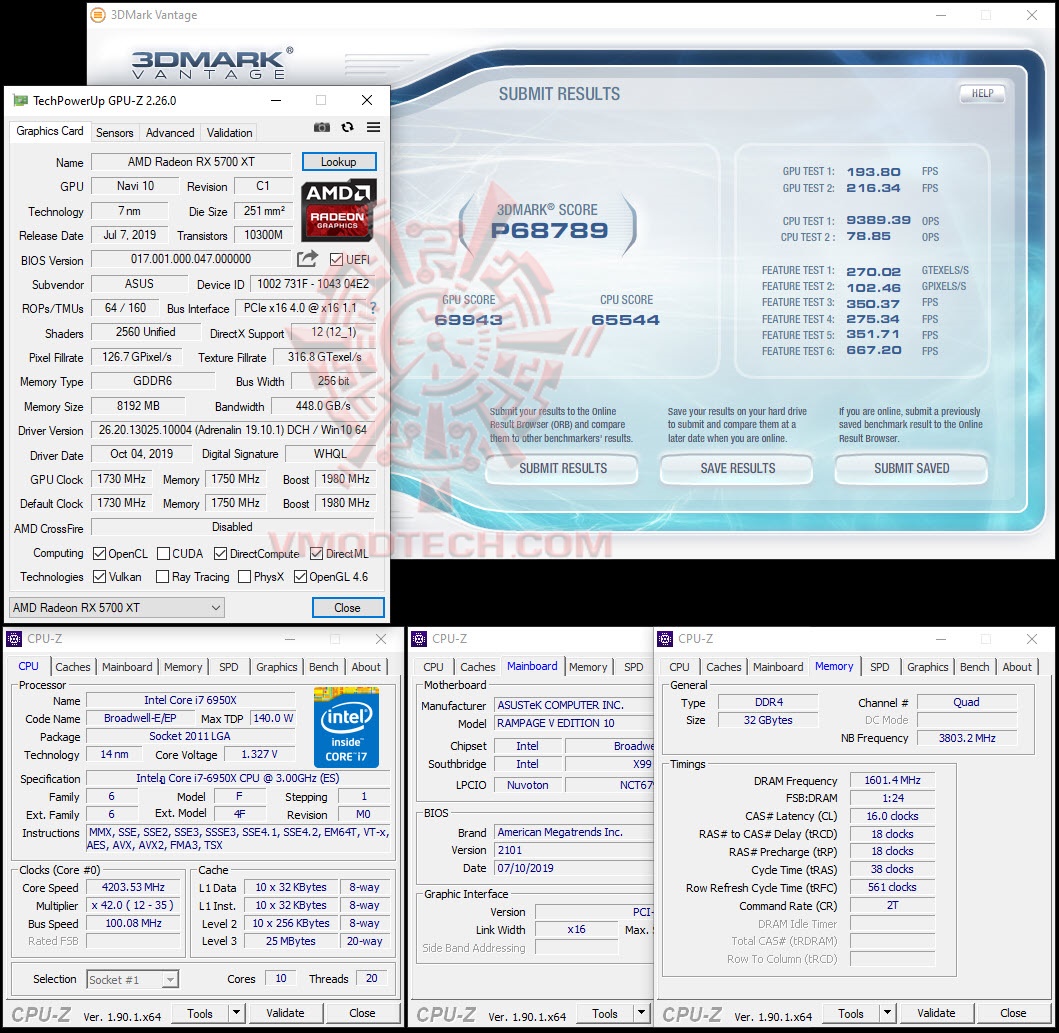Click the 3DMark score P68789
Image resolution: width=1059 pixels, height=1033 pixels.
point(549,230)
